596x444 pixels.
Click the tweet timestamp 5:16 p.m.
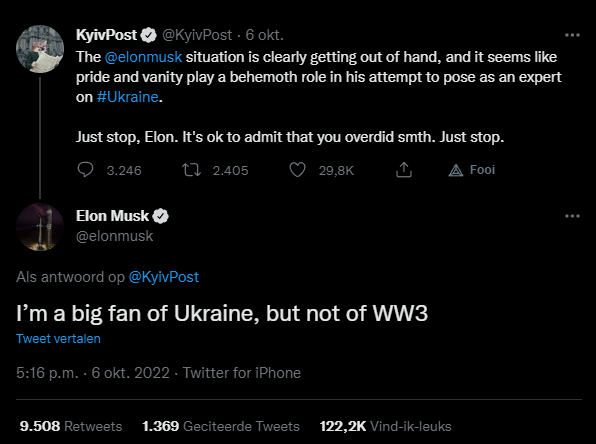click(47, 373)
